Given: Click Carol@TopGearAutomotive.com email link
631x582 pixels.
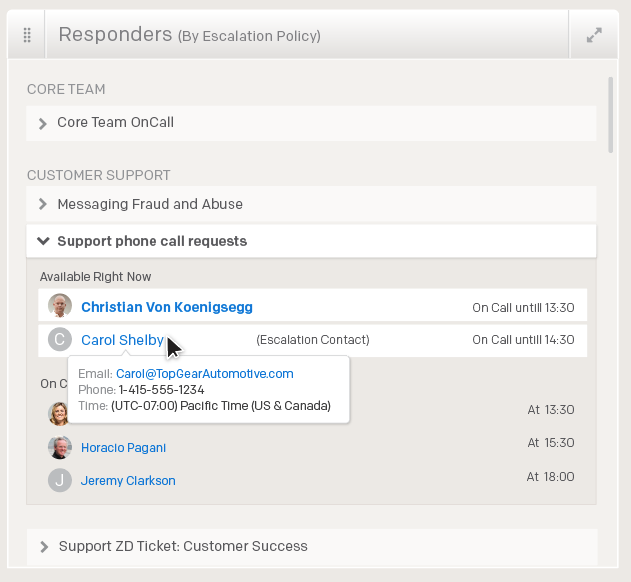Looking at the screenshot, I should pos(204,374).
